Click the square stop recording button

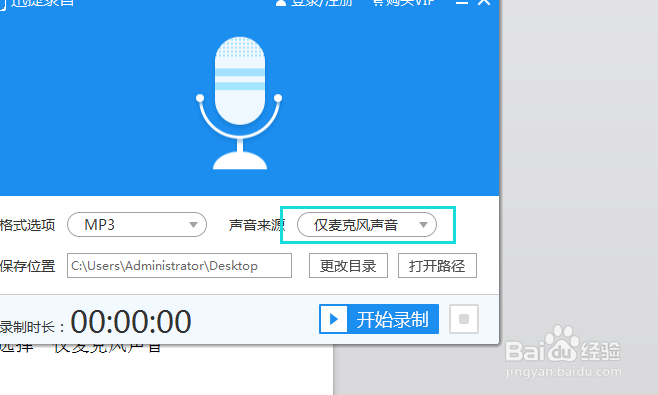[x=464, y=319]
